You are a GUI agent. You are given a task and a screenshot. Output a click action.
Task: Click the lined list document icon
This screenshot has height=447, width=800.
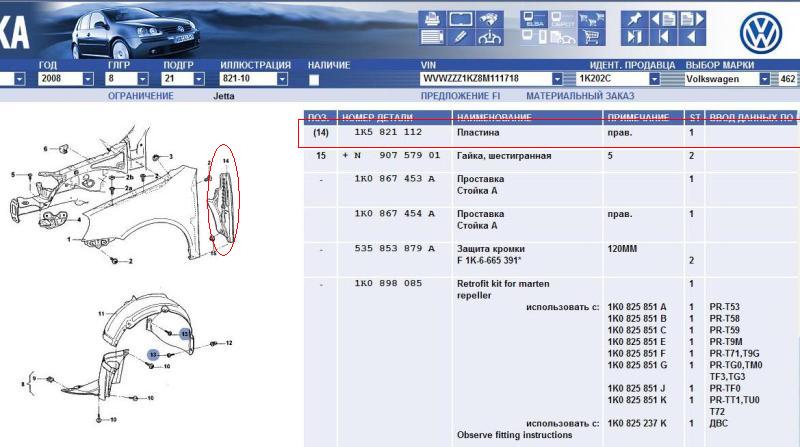(x=432, y=37)
